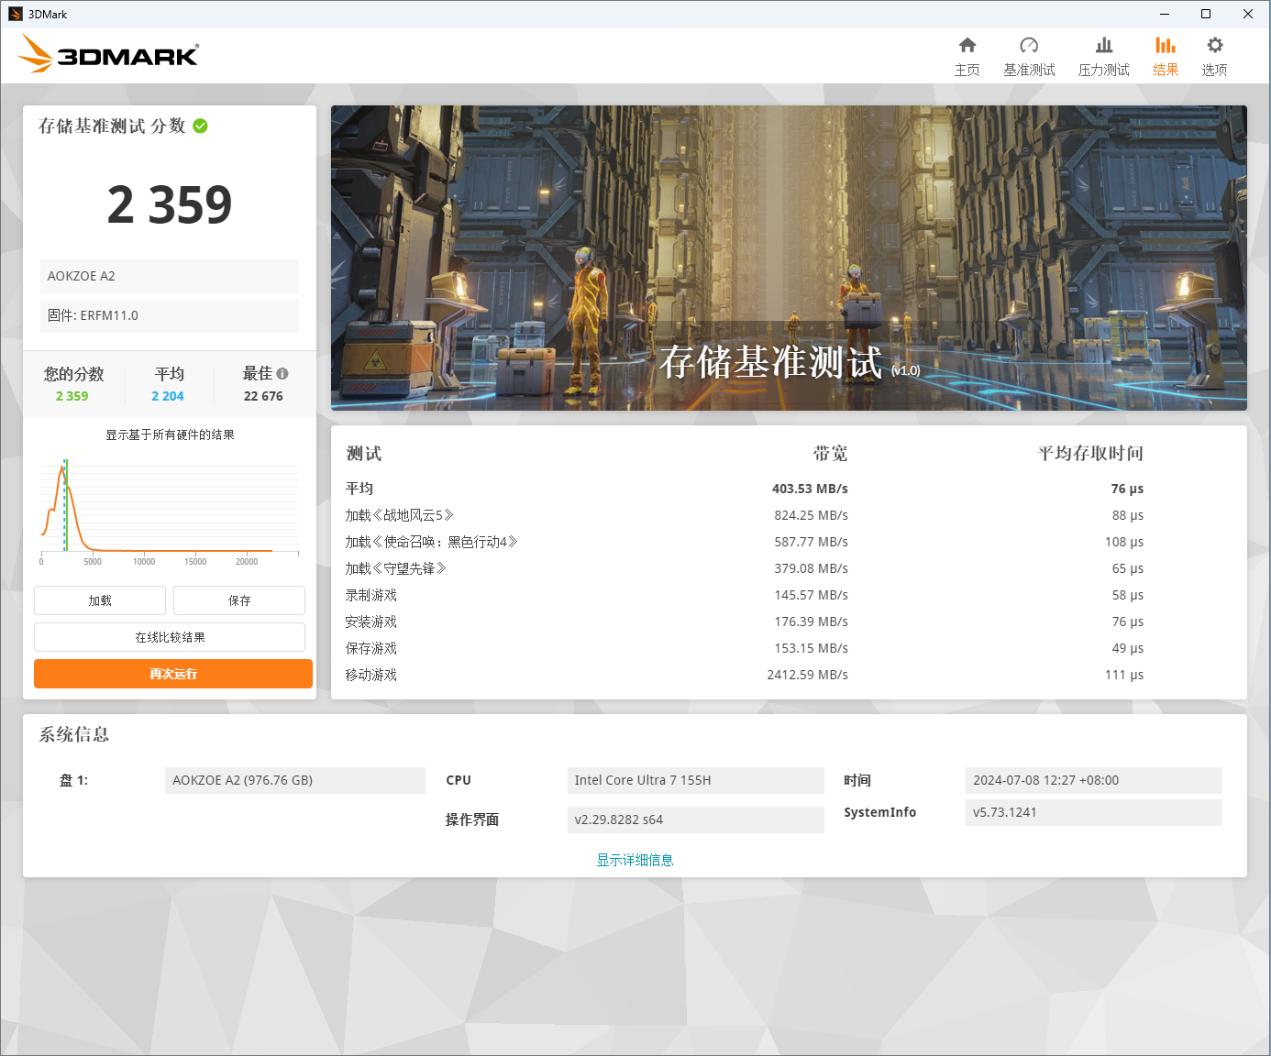Maximize the 3DMark window
The height and width of the screenshot is (1056, 1271).
click(x=1206, y=14)
